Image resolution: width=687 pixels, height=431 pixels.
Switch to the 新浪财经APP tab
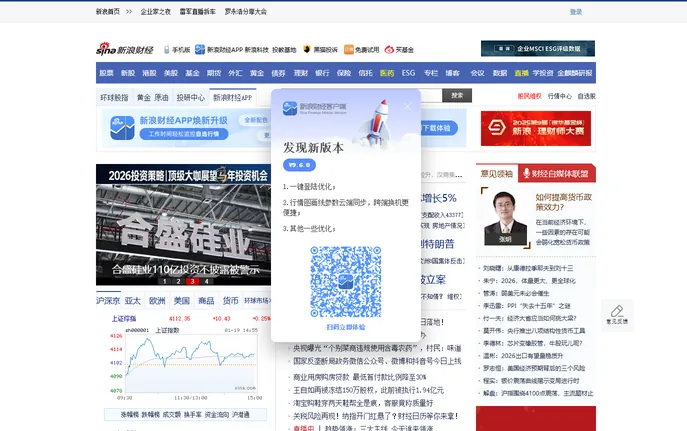pos(233,97)
